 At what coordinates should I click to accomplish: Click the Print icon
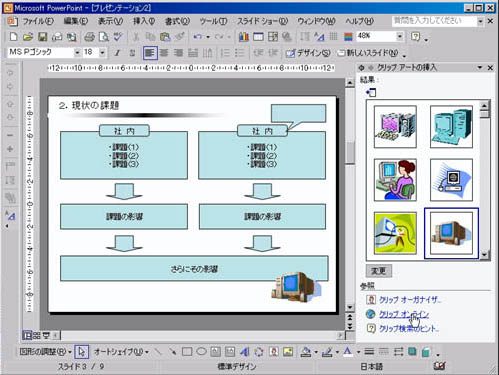[x=89, y=36]
